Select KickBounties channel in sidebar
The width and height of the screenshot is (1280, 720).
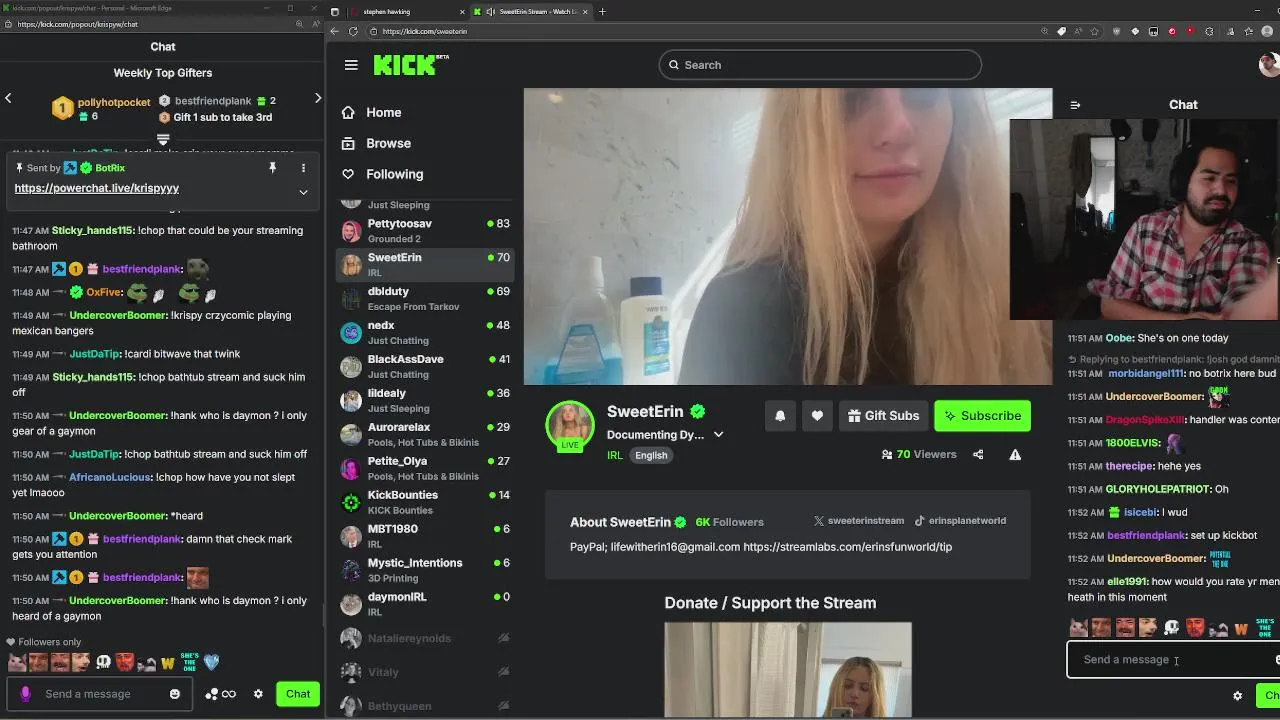pyautogui.click(x=425, y=502)
